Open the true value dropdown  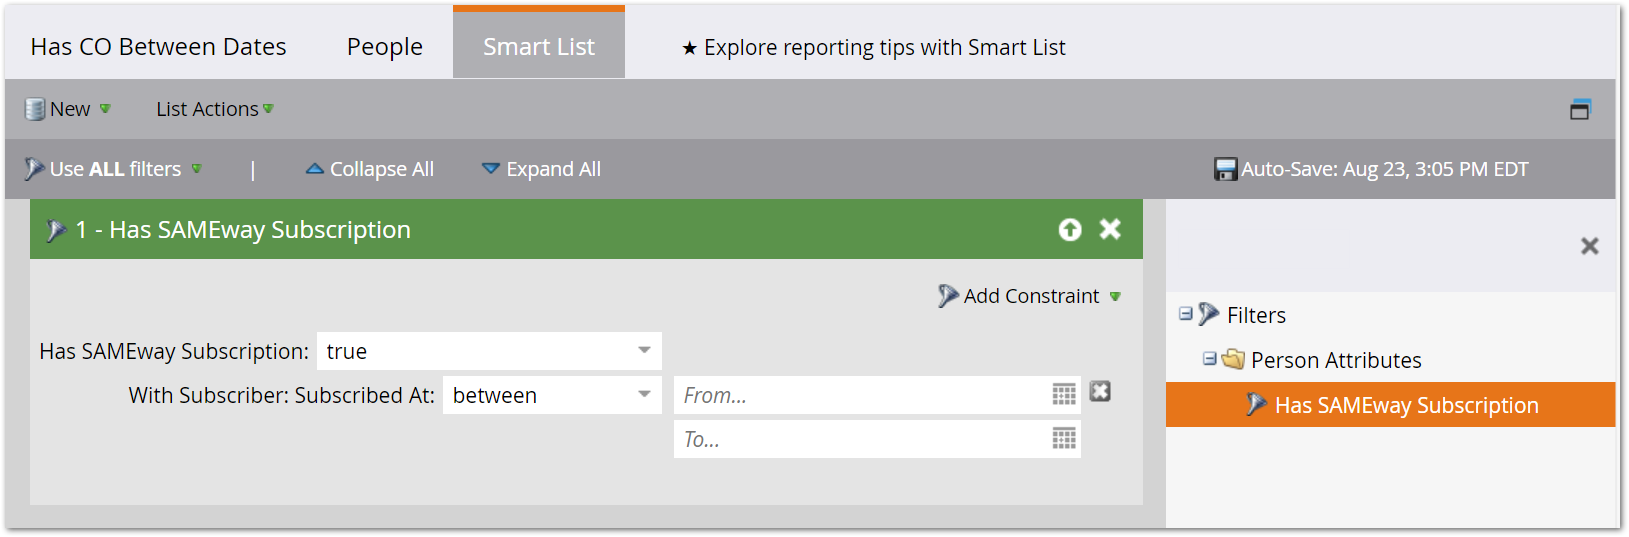[x=489, y=351]
